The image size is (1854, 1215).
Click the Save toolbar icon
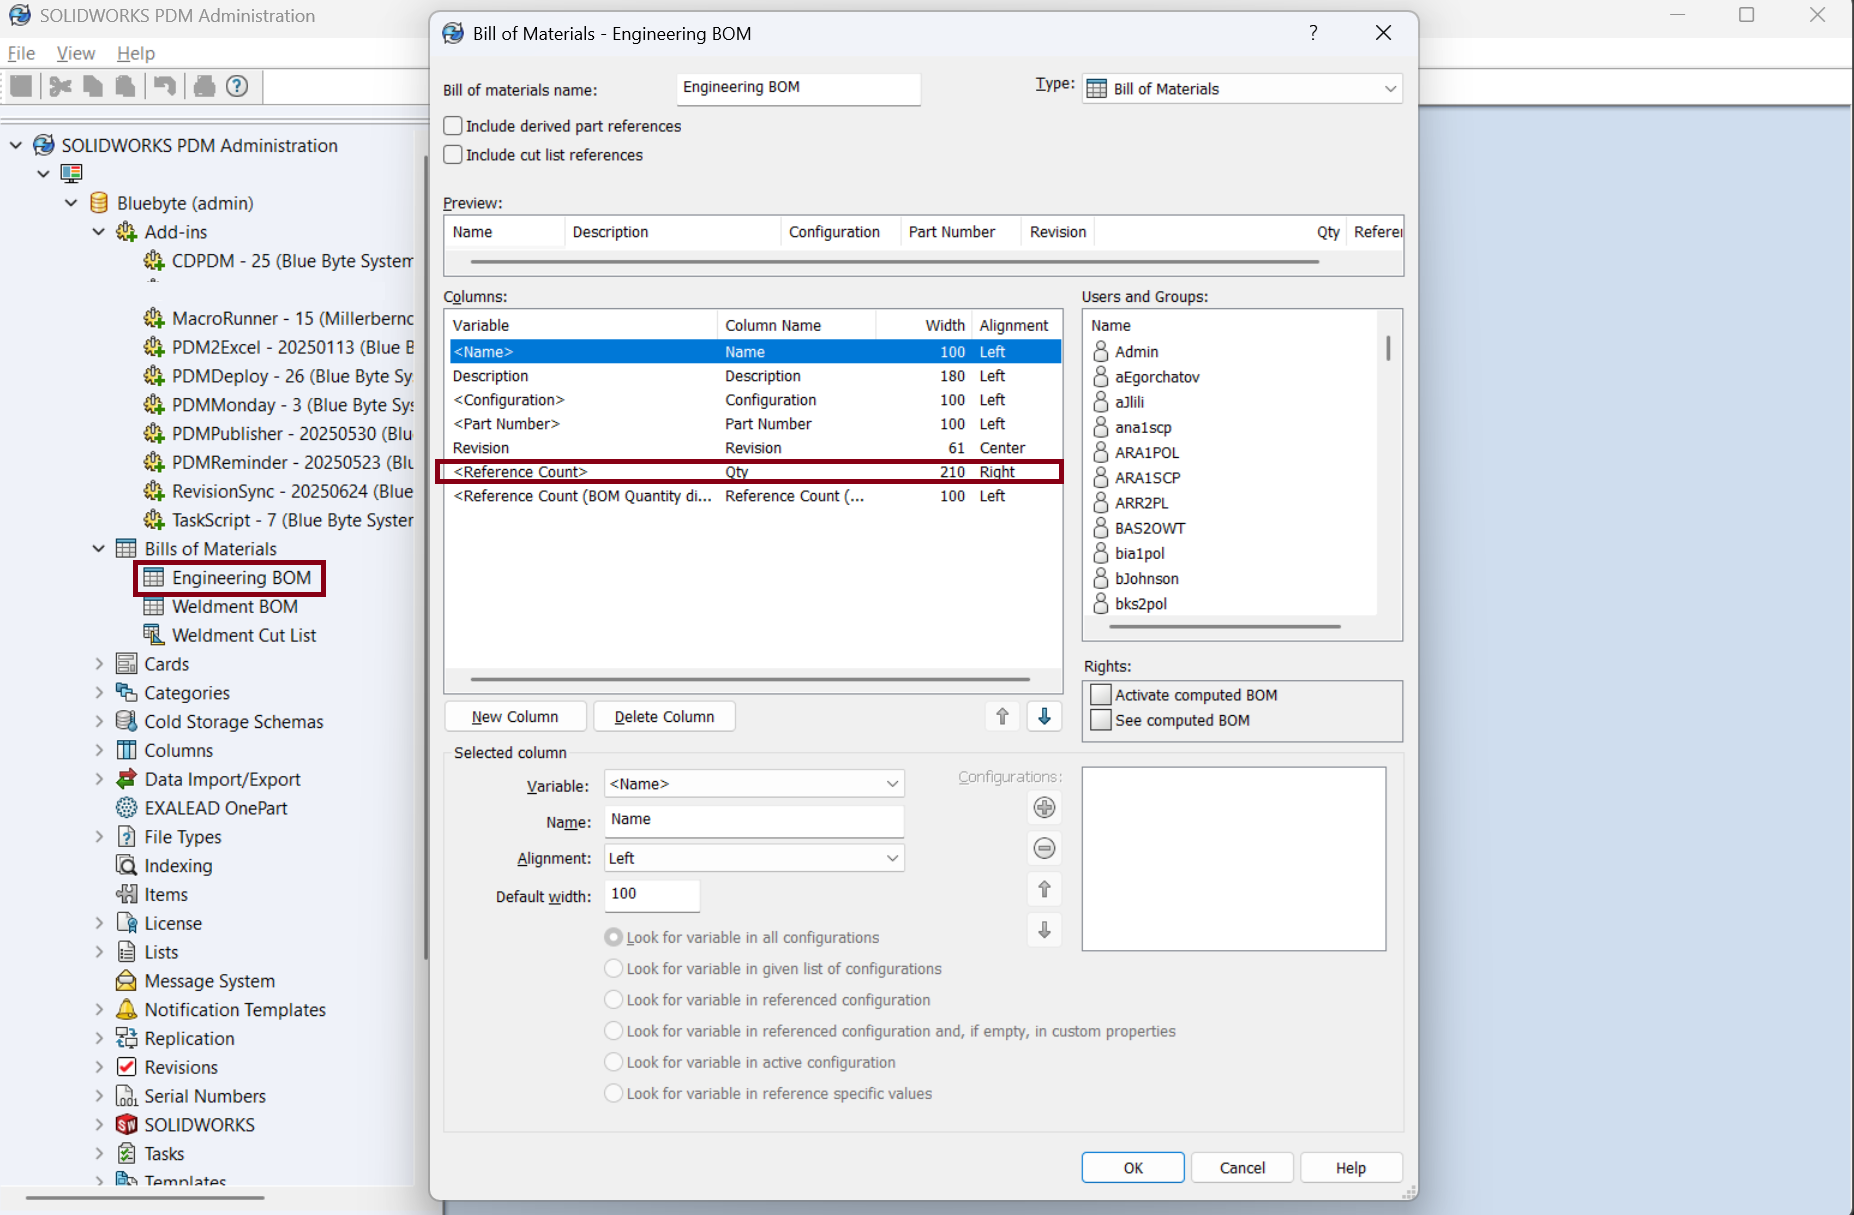(21, 87)
